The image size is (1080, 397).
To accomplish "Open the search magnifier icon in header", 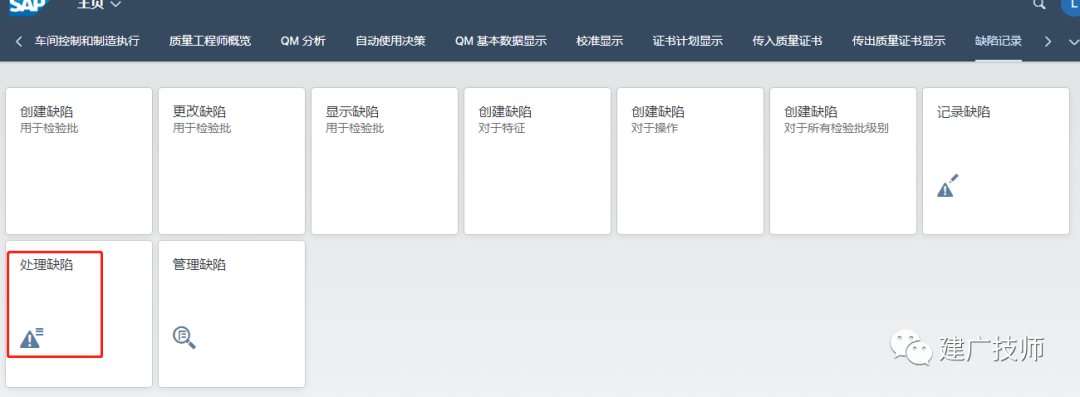I will (x=1040, y=4).
